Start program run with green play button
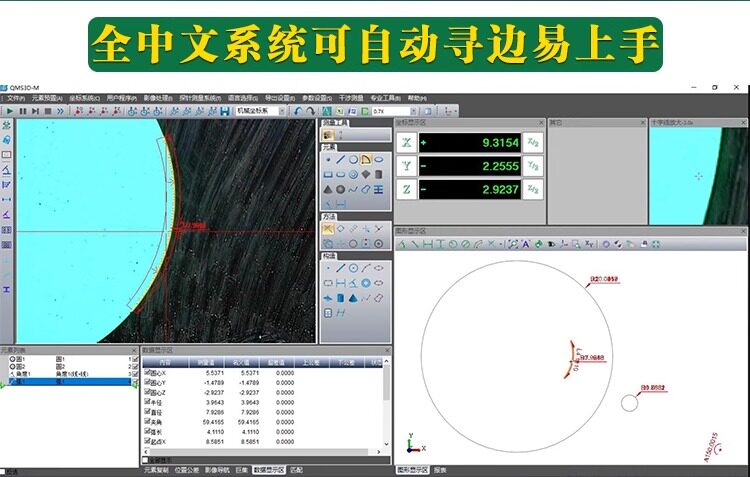The width and height of the screenshot is (750, 477). 10,111
